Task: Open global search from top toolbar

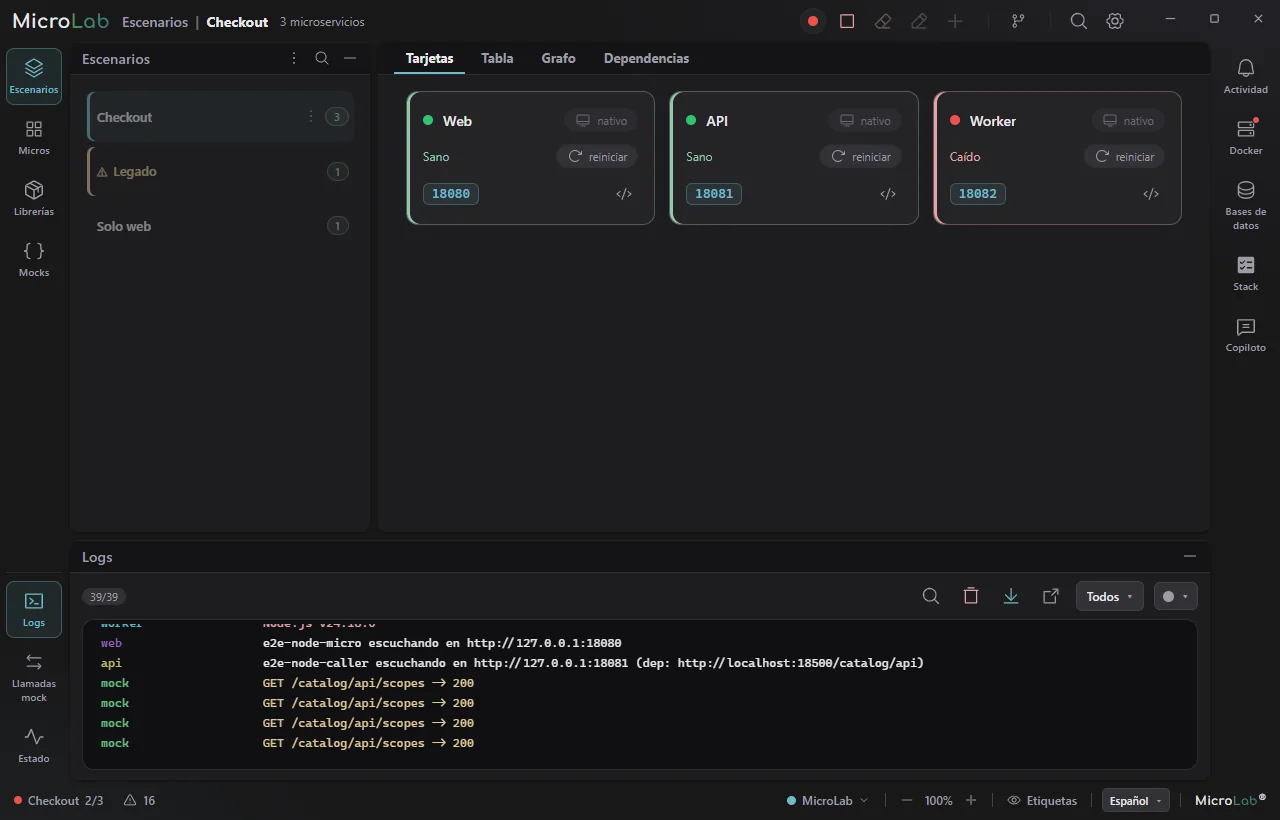Action: tap(1079, 21)
